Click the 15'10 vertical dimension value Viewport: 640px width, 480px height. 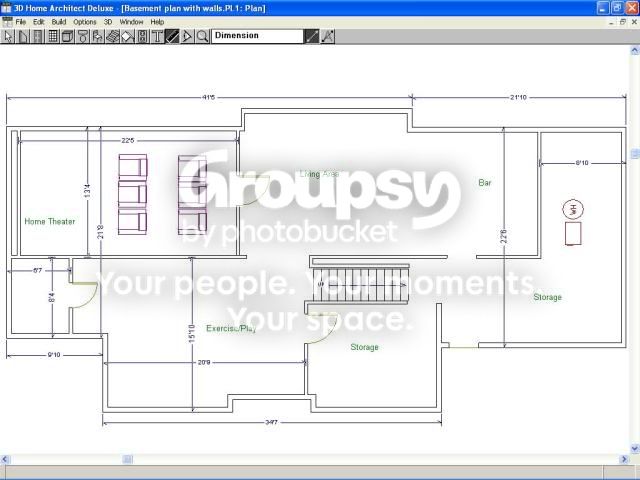tap(192, 333)
